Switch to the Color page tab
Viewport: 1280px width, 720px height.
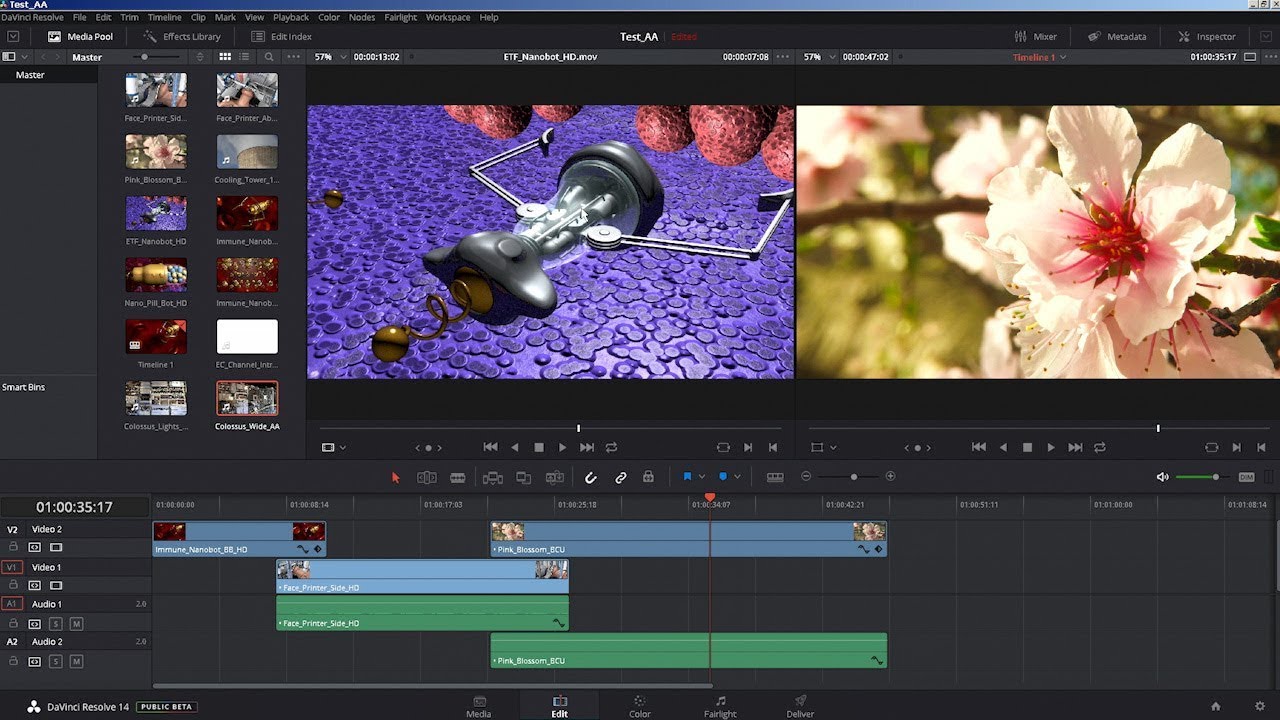[x=639, y=706]
